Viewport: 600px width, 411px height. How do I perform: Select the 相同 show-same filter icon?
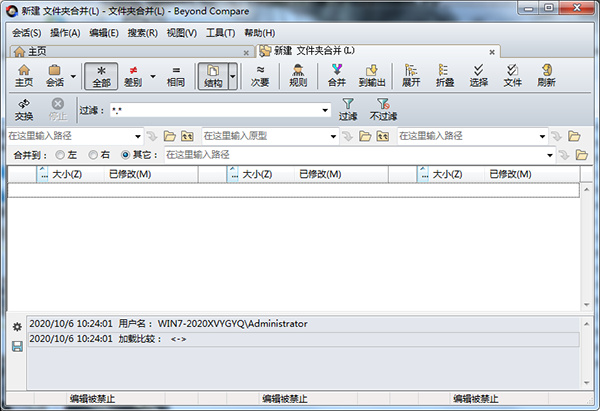176,76
